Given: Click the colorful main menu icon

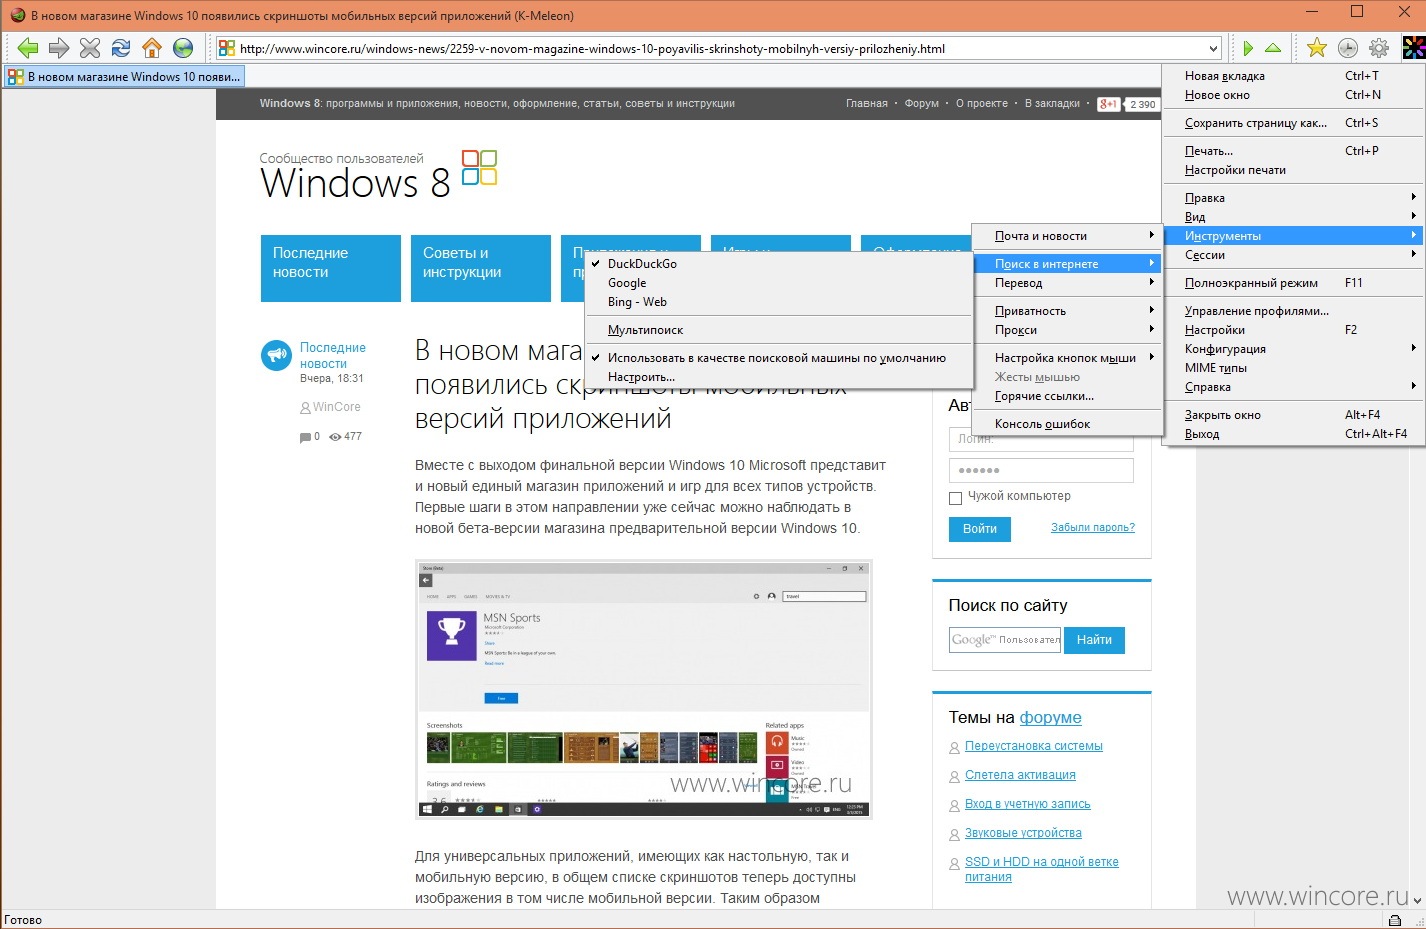Looking at the screenshot, I should click(x=1413, y=48).
